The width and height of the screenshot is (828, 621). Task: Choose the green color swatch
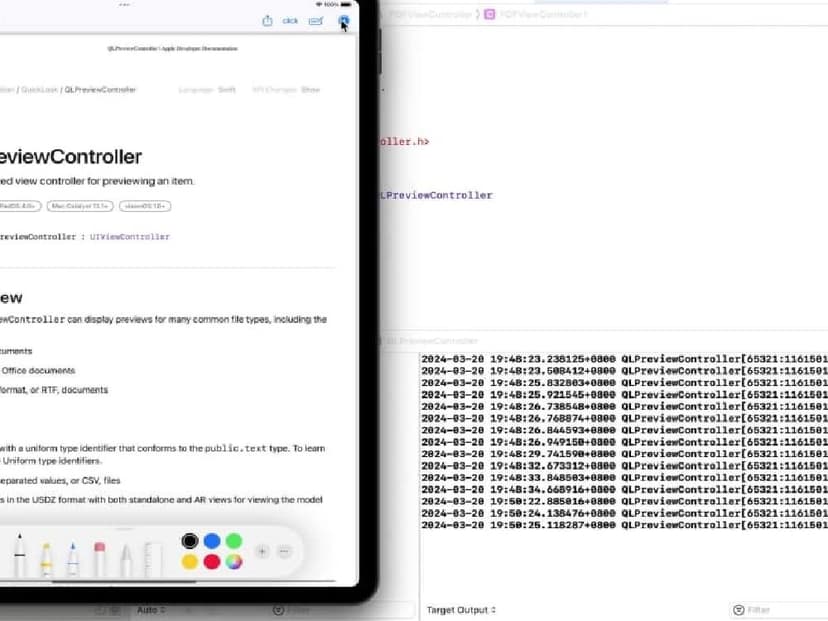click(x=234, y=541)
